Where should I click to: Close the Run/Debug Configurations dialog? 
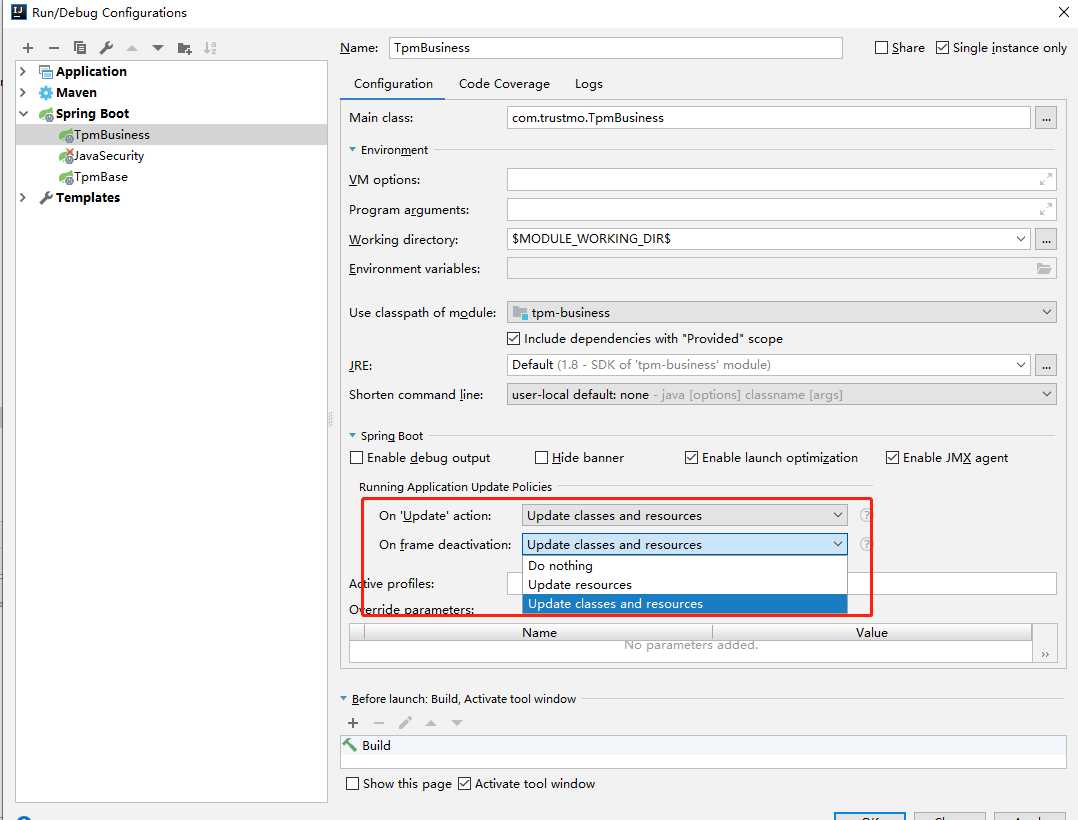[x=1063, y=12]
